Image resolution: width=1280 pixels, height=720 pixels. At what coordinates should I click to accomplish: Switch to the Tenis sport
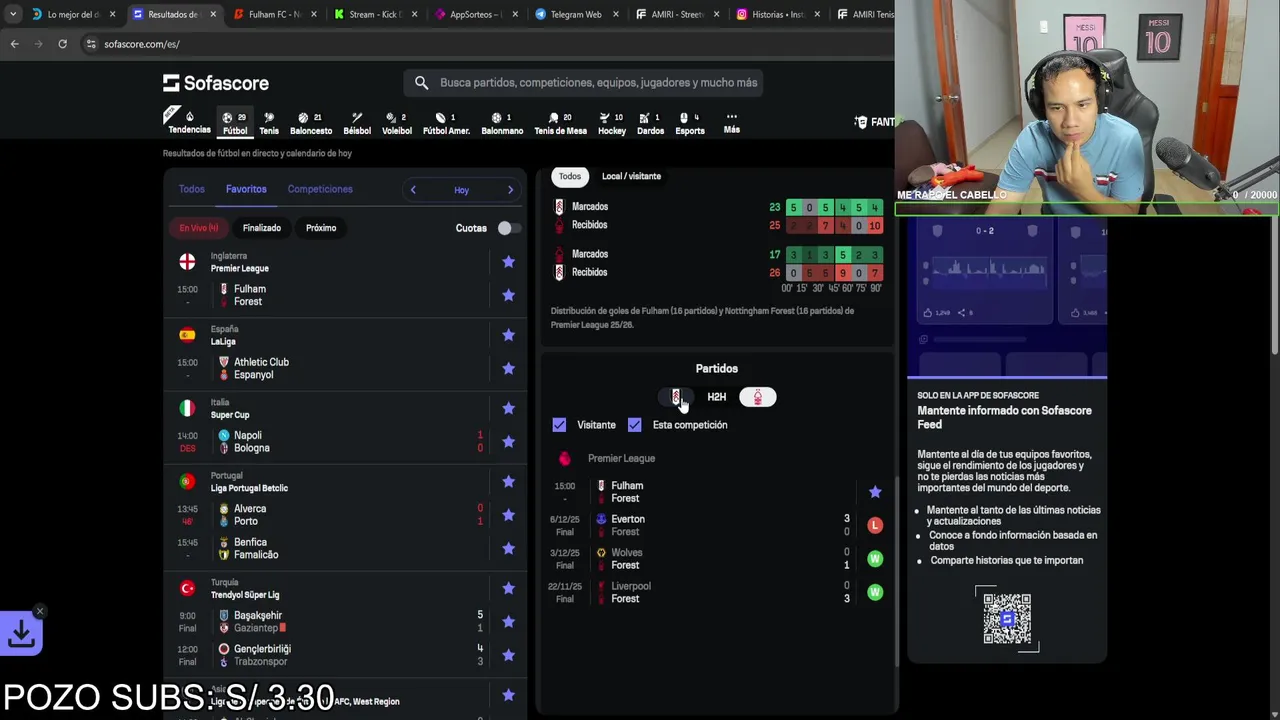click(x=269, y=122)
